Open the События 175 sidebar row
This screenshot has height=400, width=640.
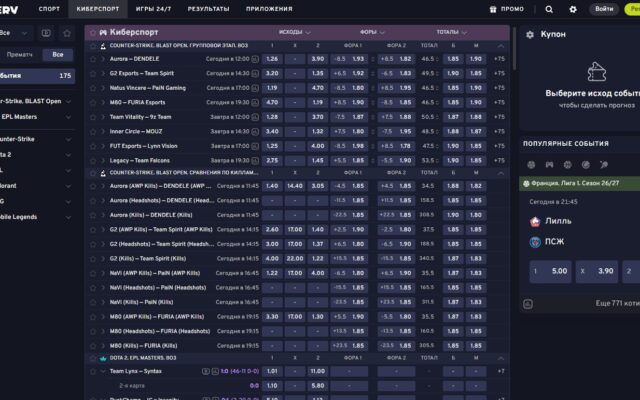[37, 76]
